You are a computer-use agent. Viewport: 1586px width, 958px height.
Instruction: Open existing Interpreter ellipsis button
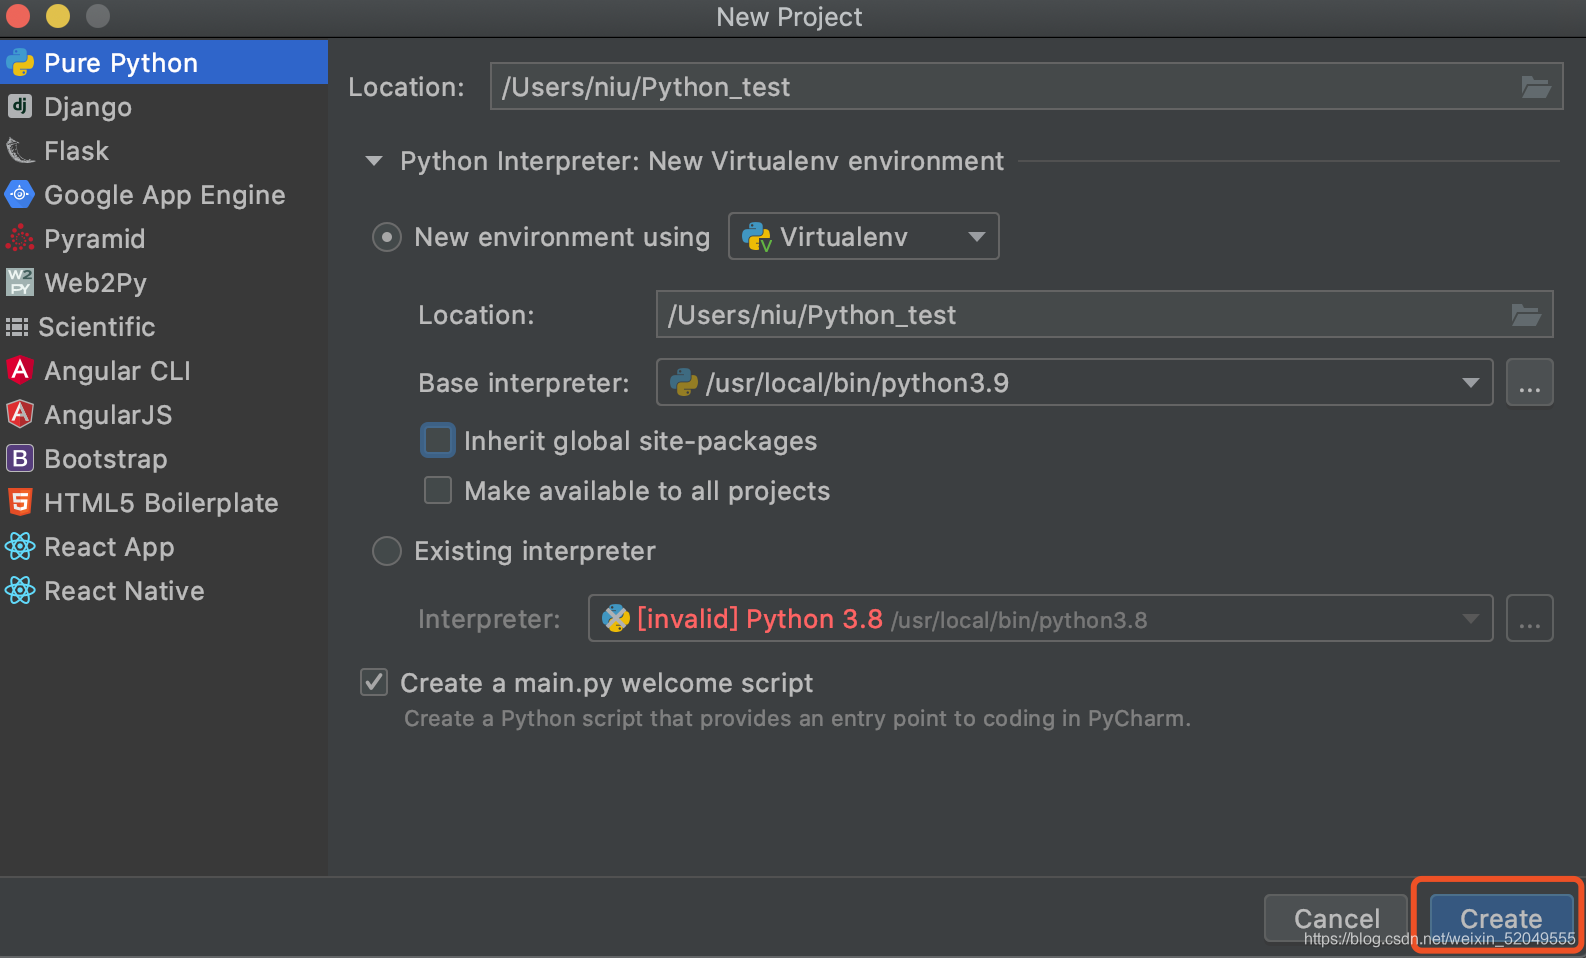click(x=1529, y=618)
